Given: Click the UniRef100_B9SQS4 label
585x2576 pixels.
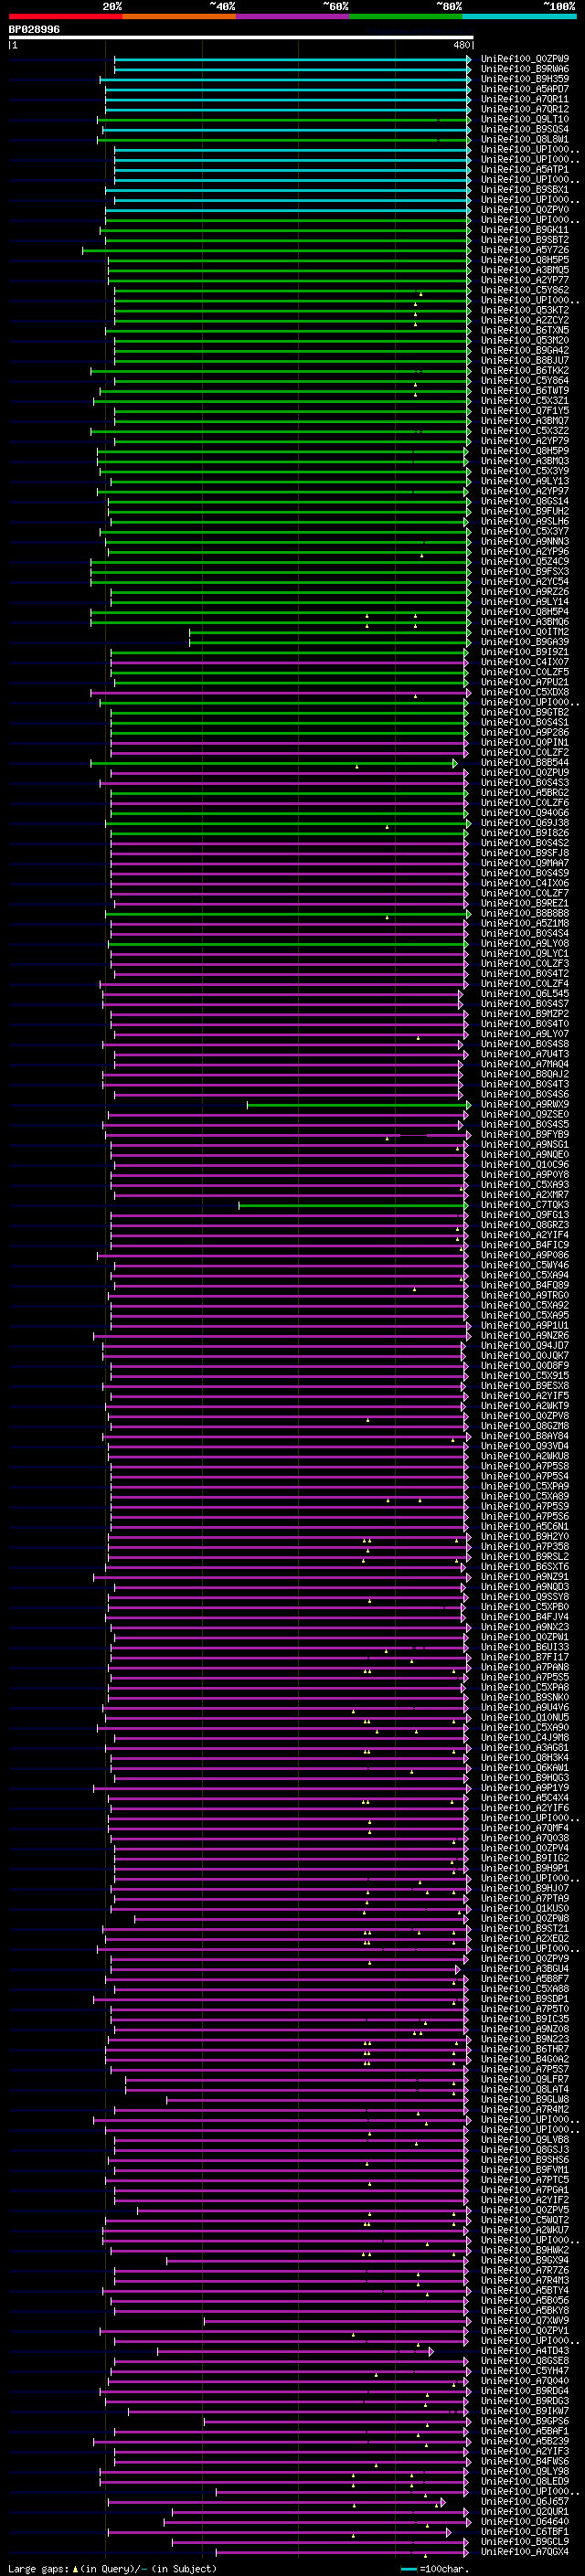Looking at the screenshot, I should coord(525,129).
